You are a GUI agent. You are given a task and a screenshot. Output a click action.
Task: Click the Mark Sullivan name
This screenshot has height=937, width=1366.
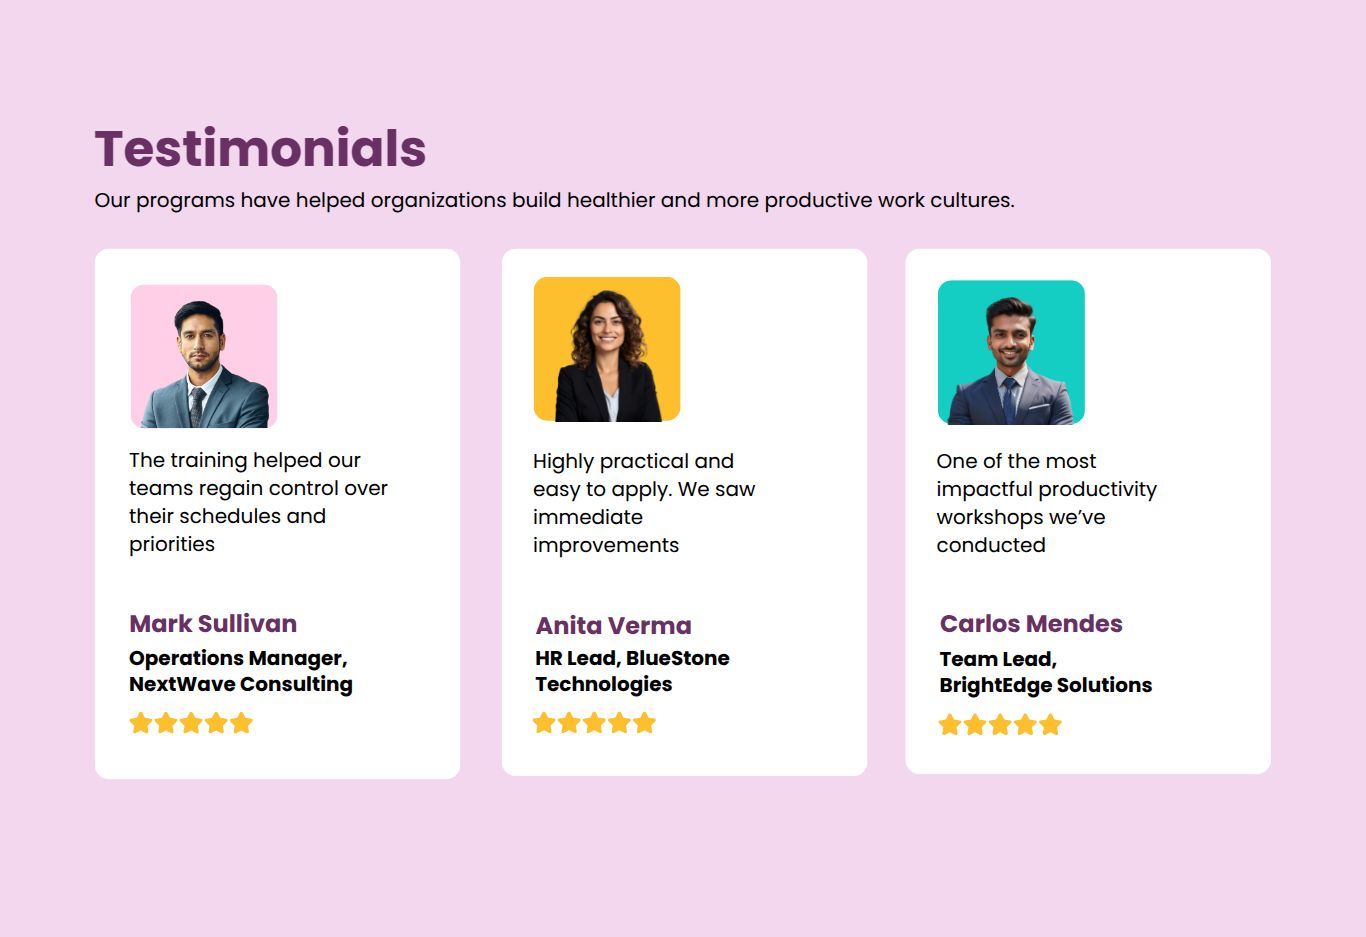coord(213,624)
